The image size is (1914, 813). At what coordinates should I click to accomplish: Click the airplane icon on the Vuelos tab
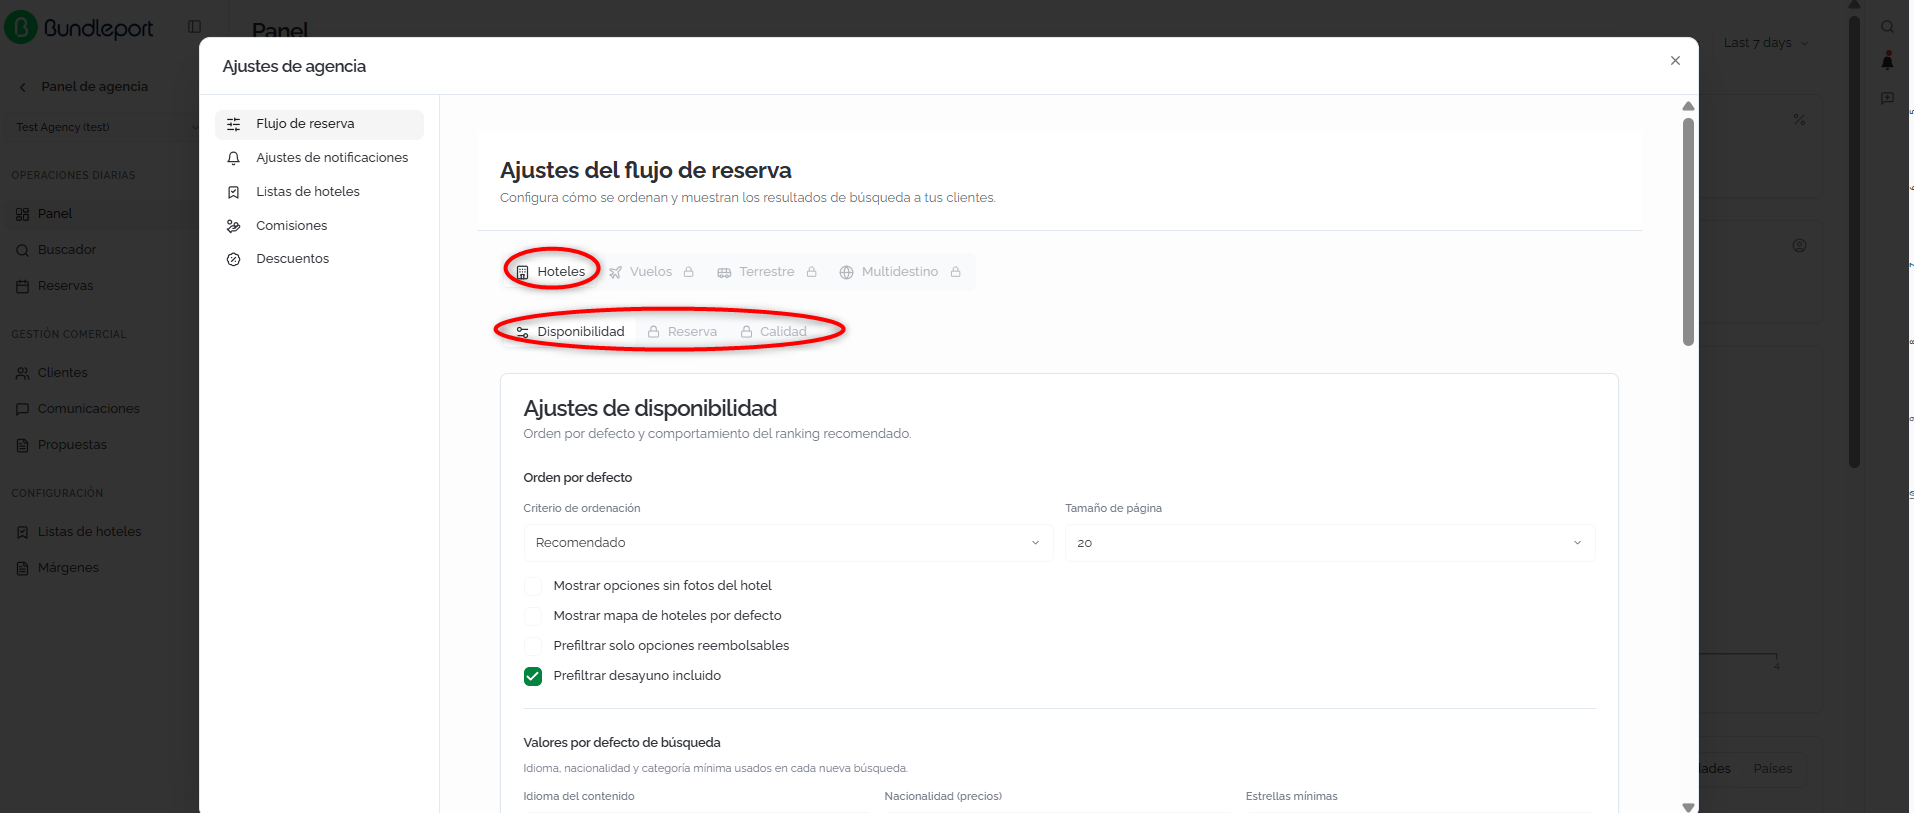616,272
